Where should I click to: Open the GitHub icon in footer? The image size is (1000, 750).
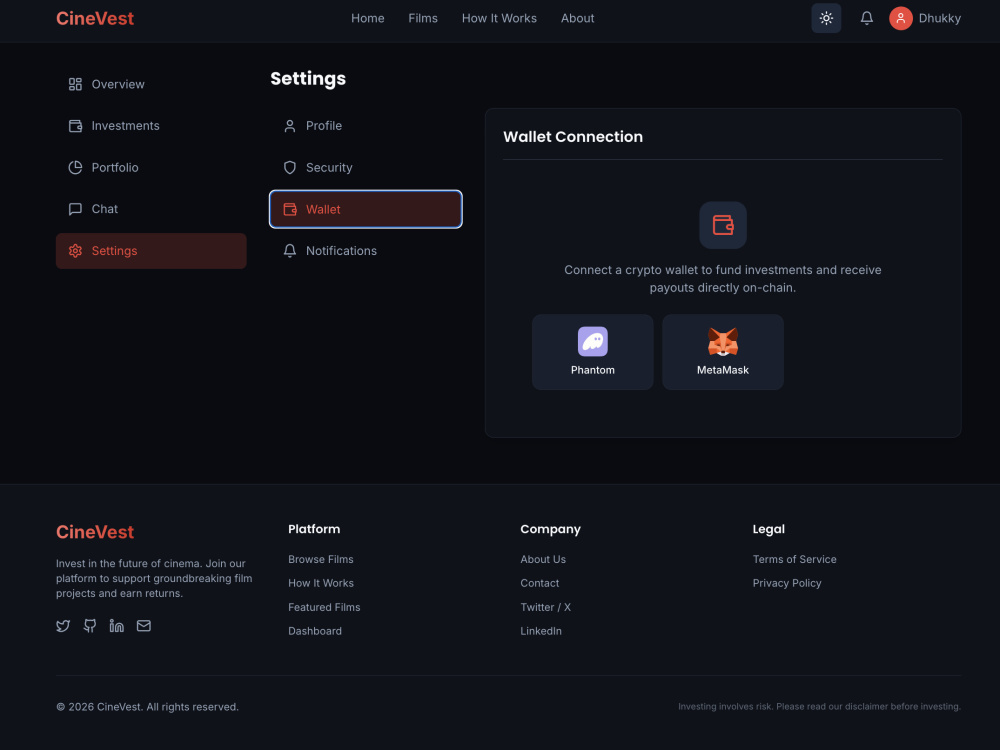coord(90,626)
